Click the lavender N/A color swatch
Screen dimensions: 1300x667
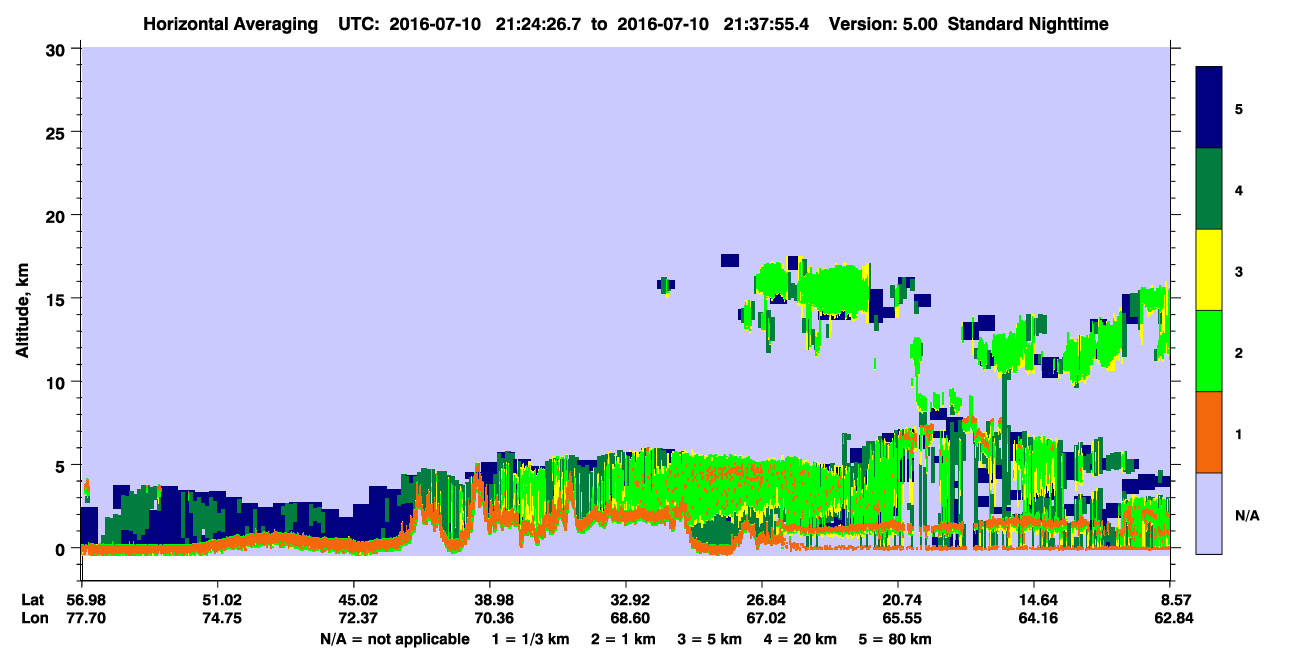(1209, 513)
